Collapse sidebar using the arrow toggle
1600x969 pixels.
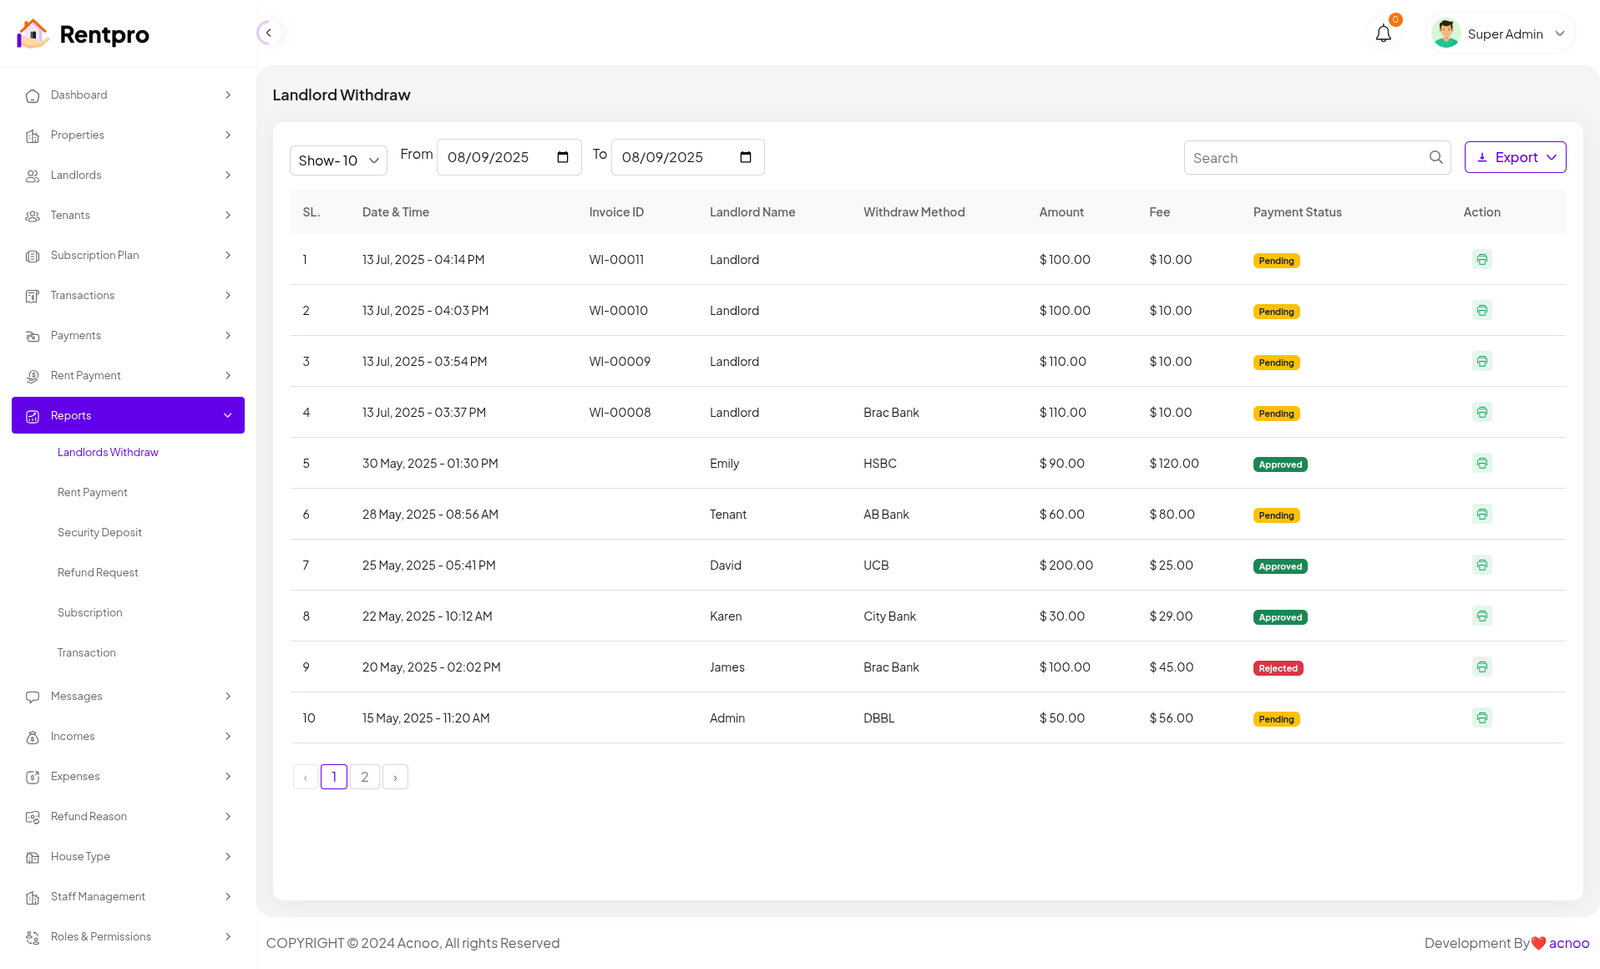(268, 33)
